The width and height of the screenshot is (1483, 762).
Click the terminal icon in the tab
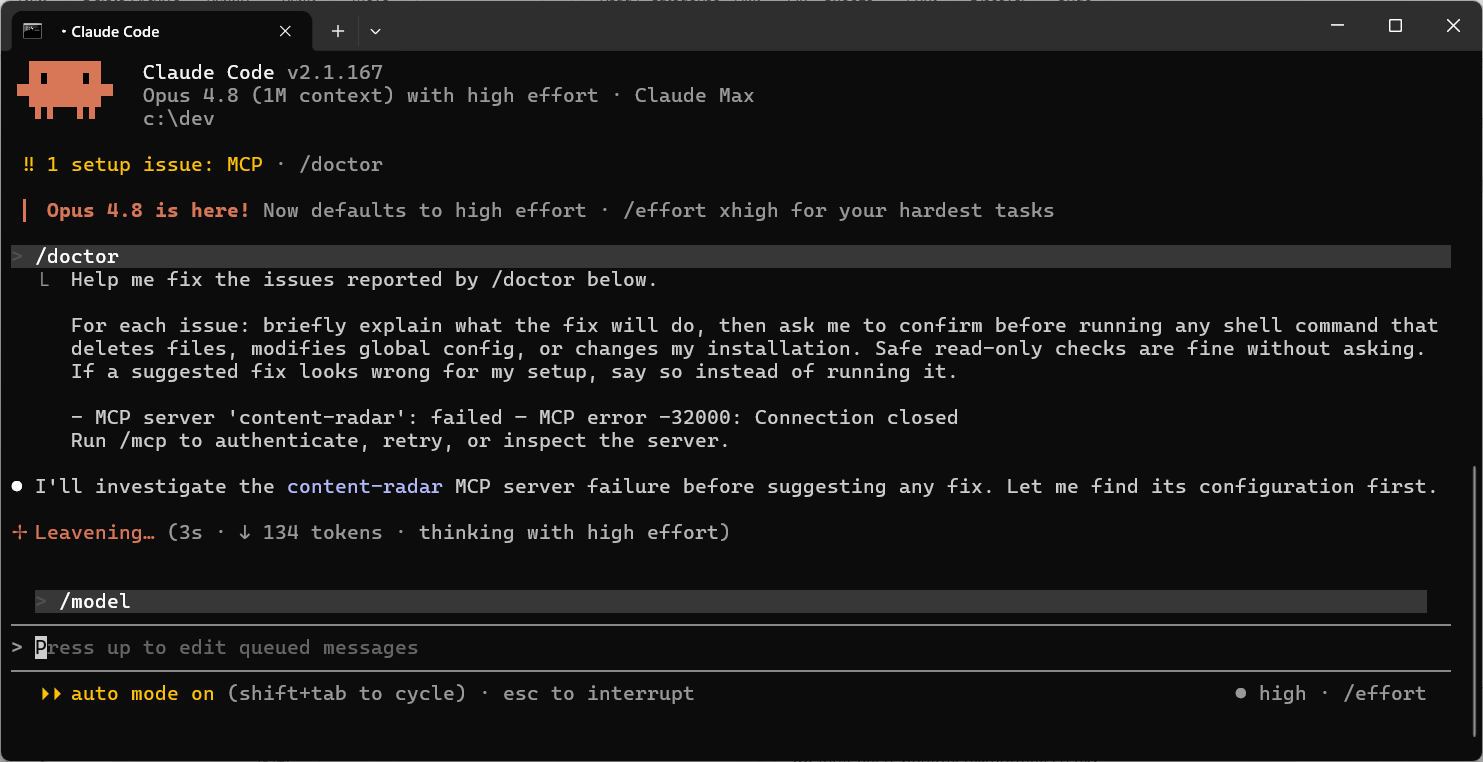tap(32, 31)
